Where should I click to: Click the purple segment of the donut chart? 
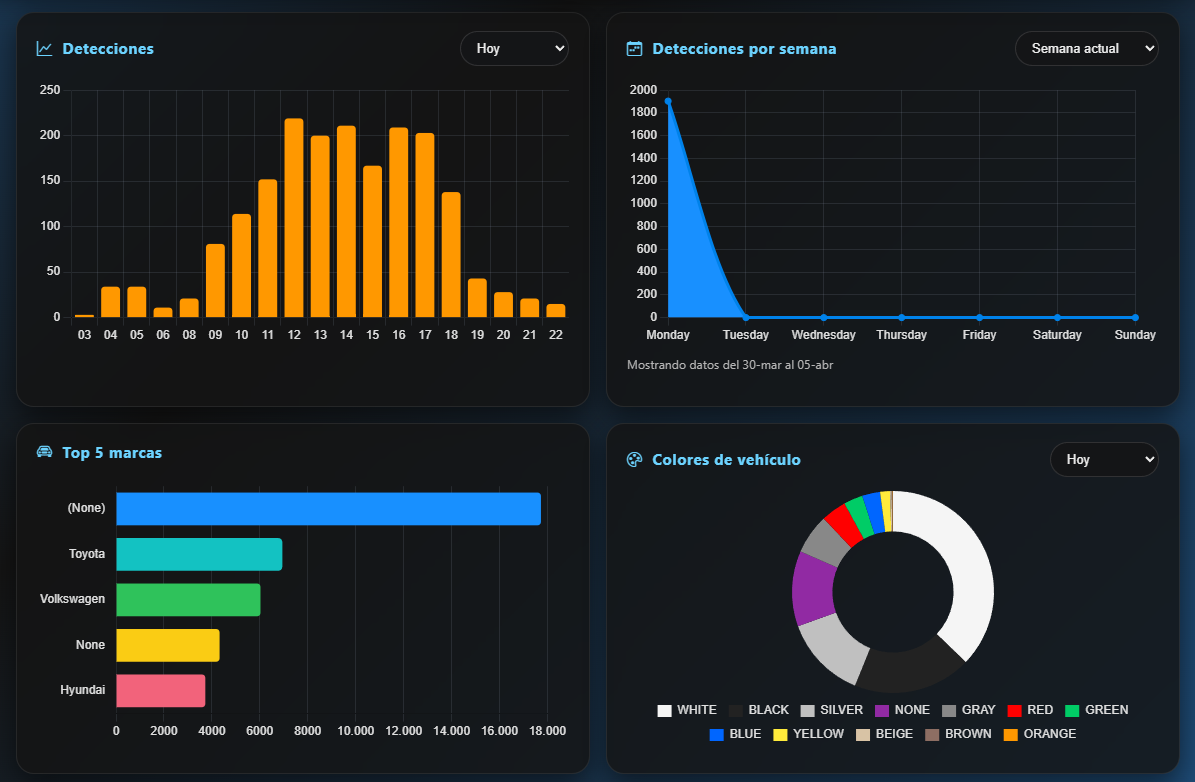click(813, 588)
